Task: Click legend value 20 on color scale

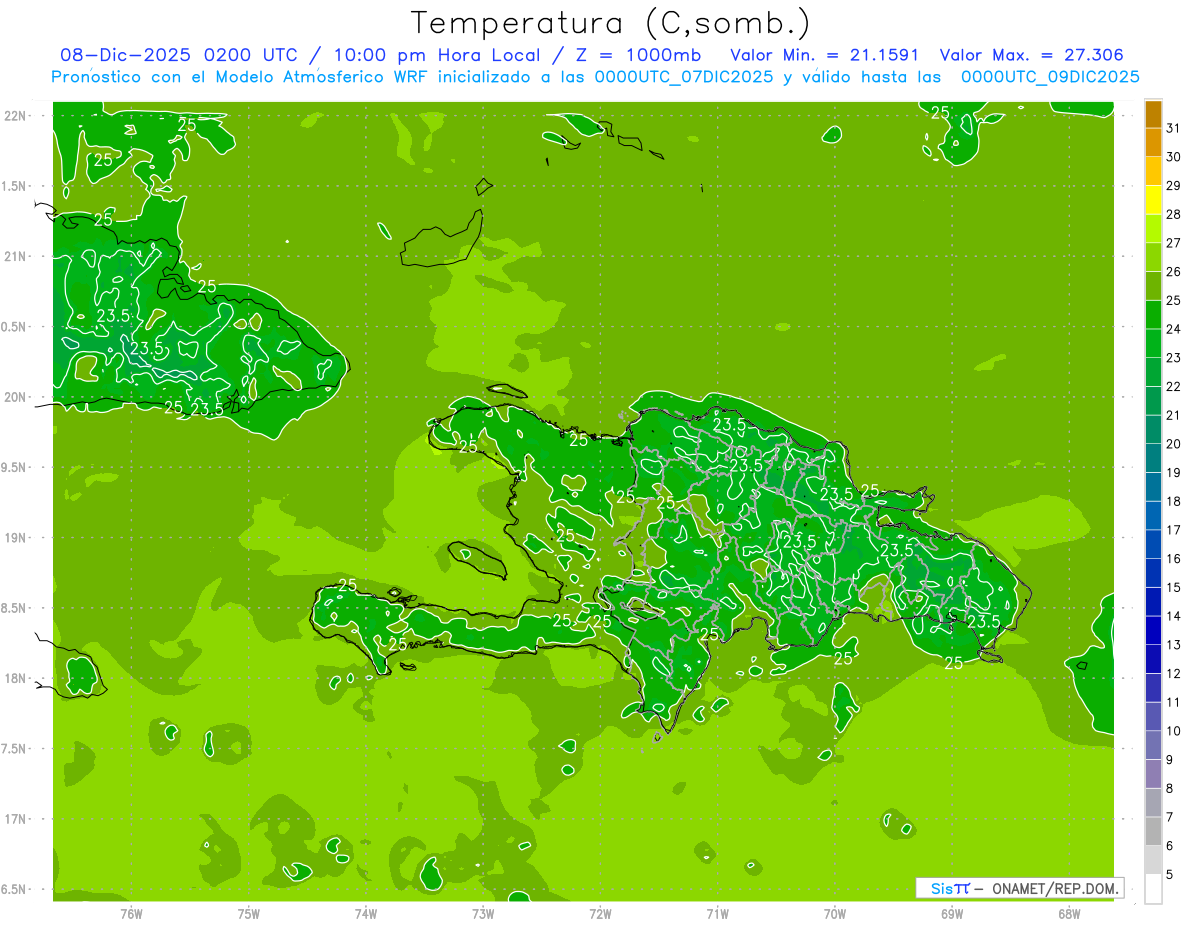Action: click(x=1173, y=444)
